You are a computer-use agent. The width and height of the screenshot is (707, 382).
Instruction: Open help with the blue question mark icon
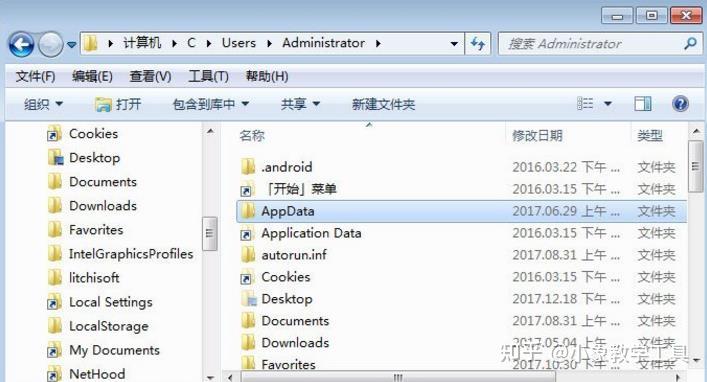(x=680, y=104)
